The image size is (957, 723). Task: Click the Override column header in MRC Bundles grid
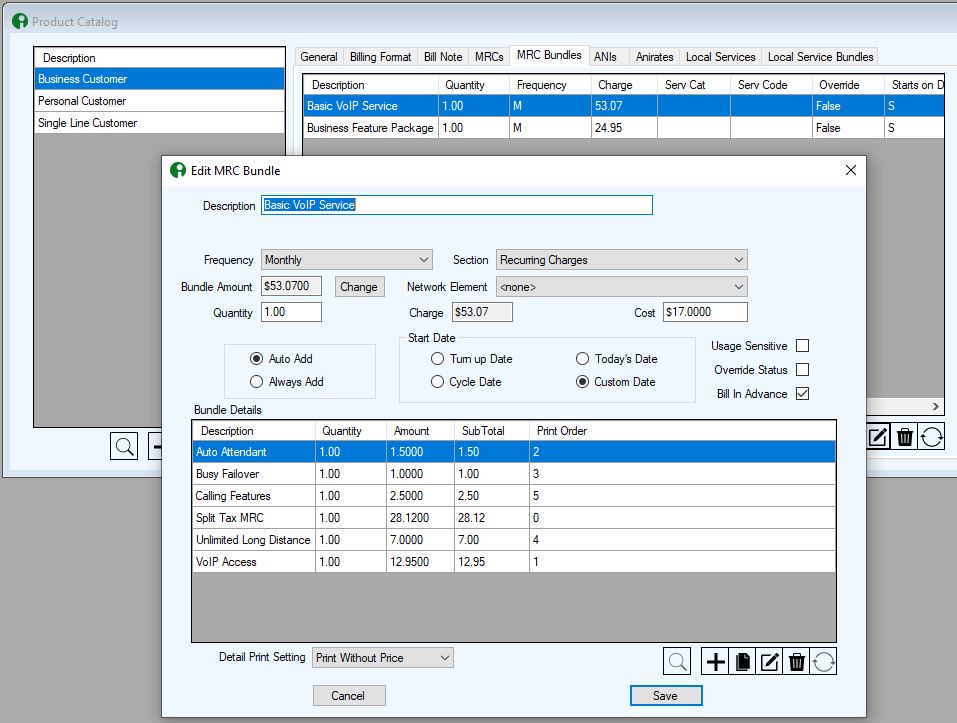pos(848,85)
